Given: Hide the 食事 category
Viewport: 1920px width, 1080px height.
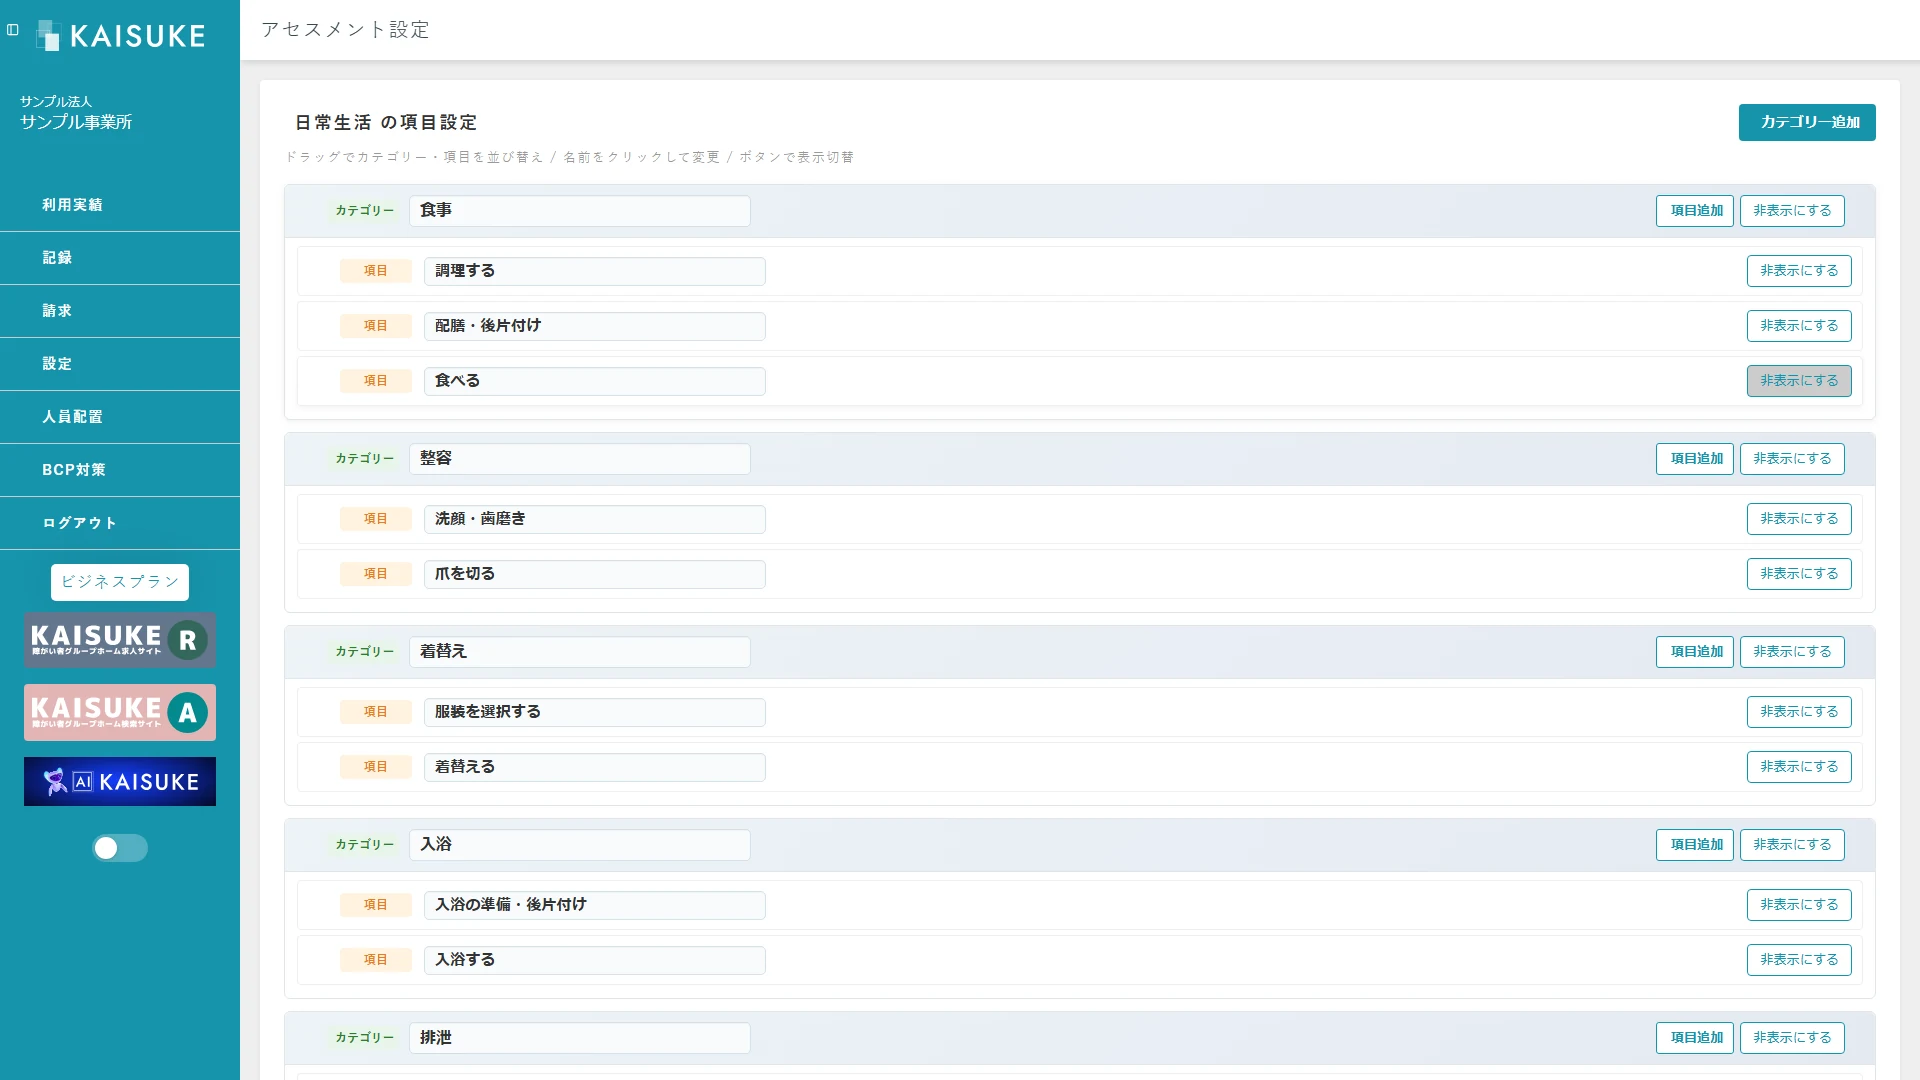Looking at the screenshot, I should click(x=1792, y=211).
